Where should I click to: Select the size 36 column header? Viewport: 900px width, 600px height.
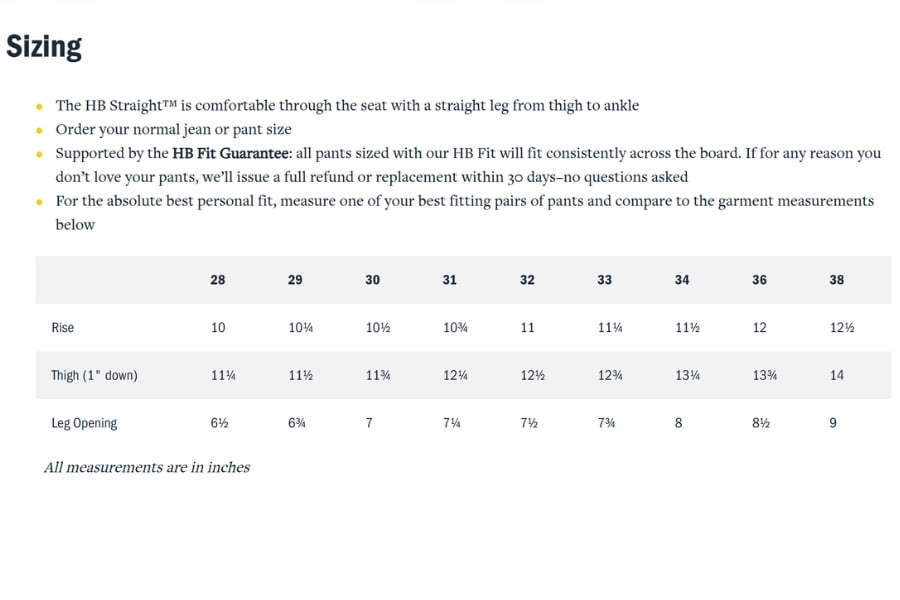click(759, 280)
